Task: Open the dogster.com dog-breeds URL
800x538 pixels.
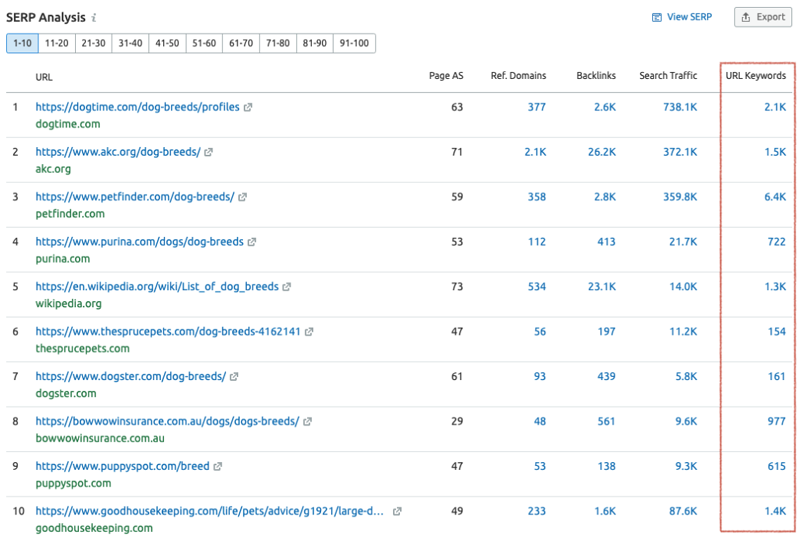Action: click(x=131, y=377)
